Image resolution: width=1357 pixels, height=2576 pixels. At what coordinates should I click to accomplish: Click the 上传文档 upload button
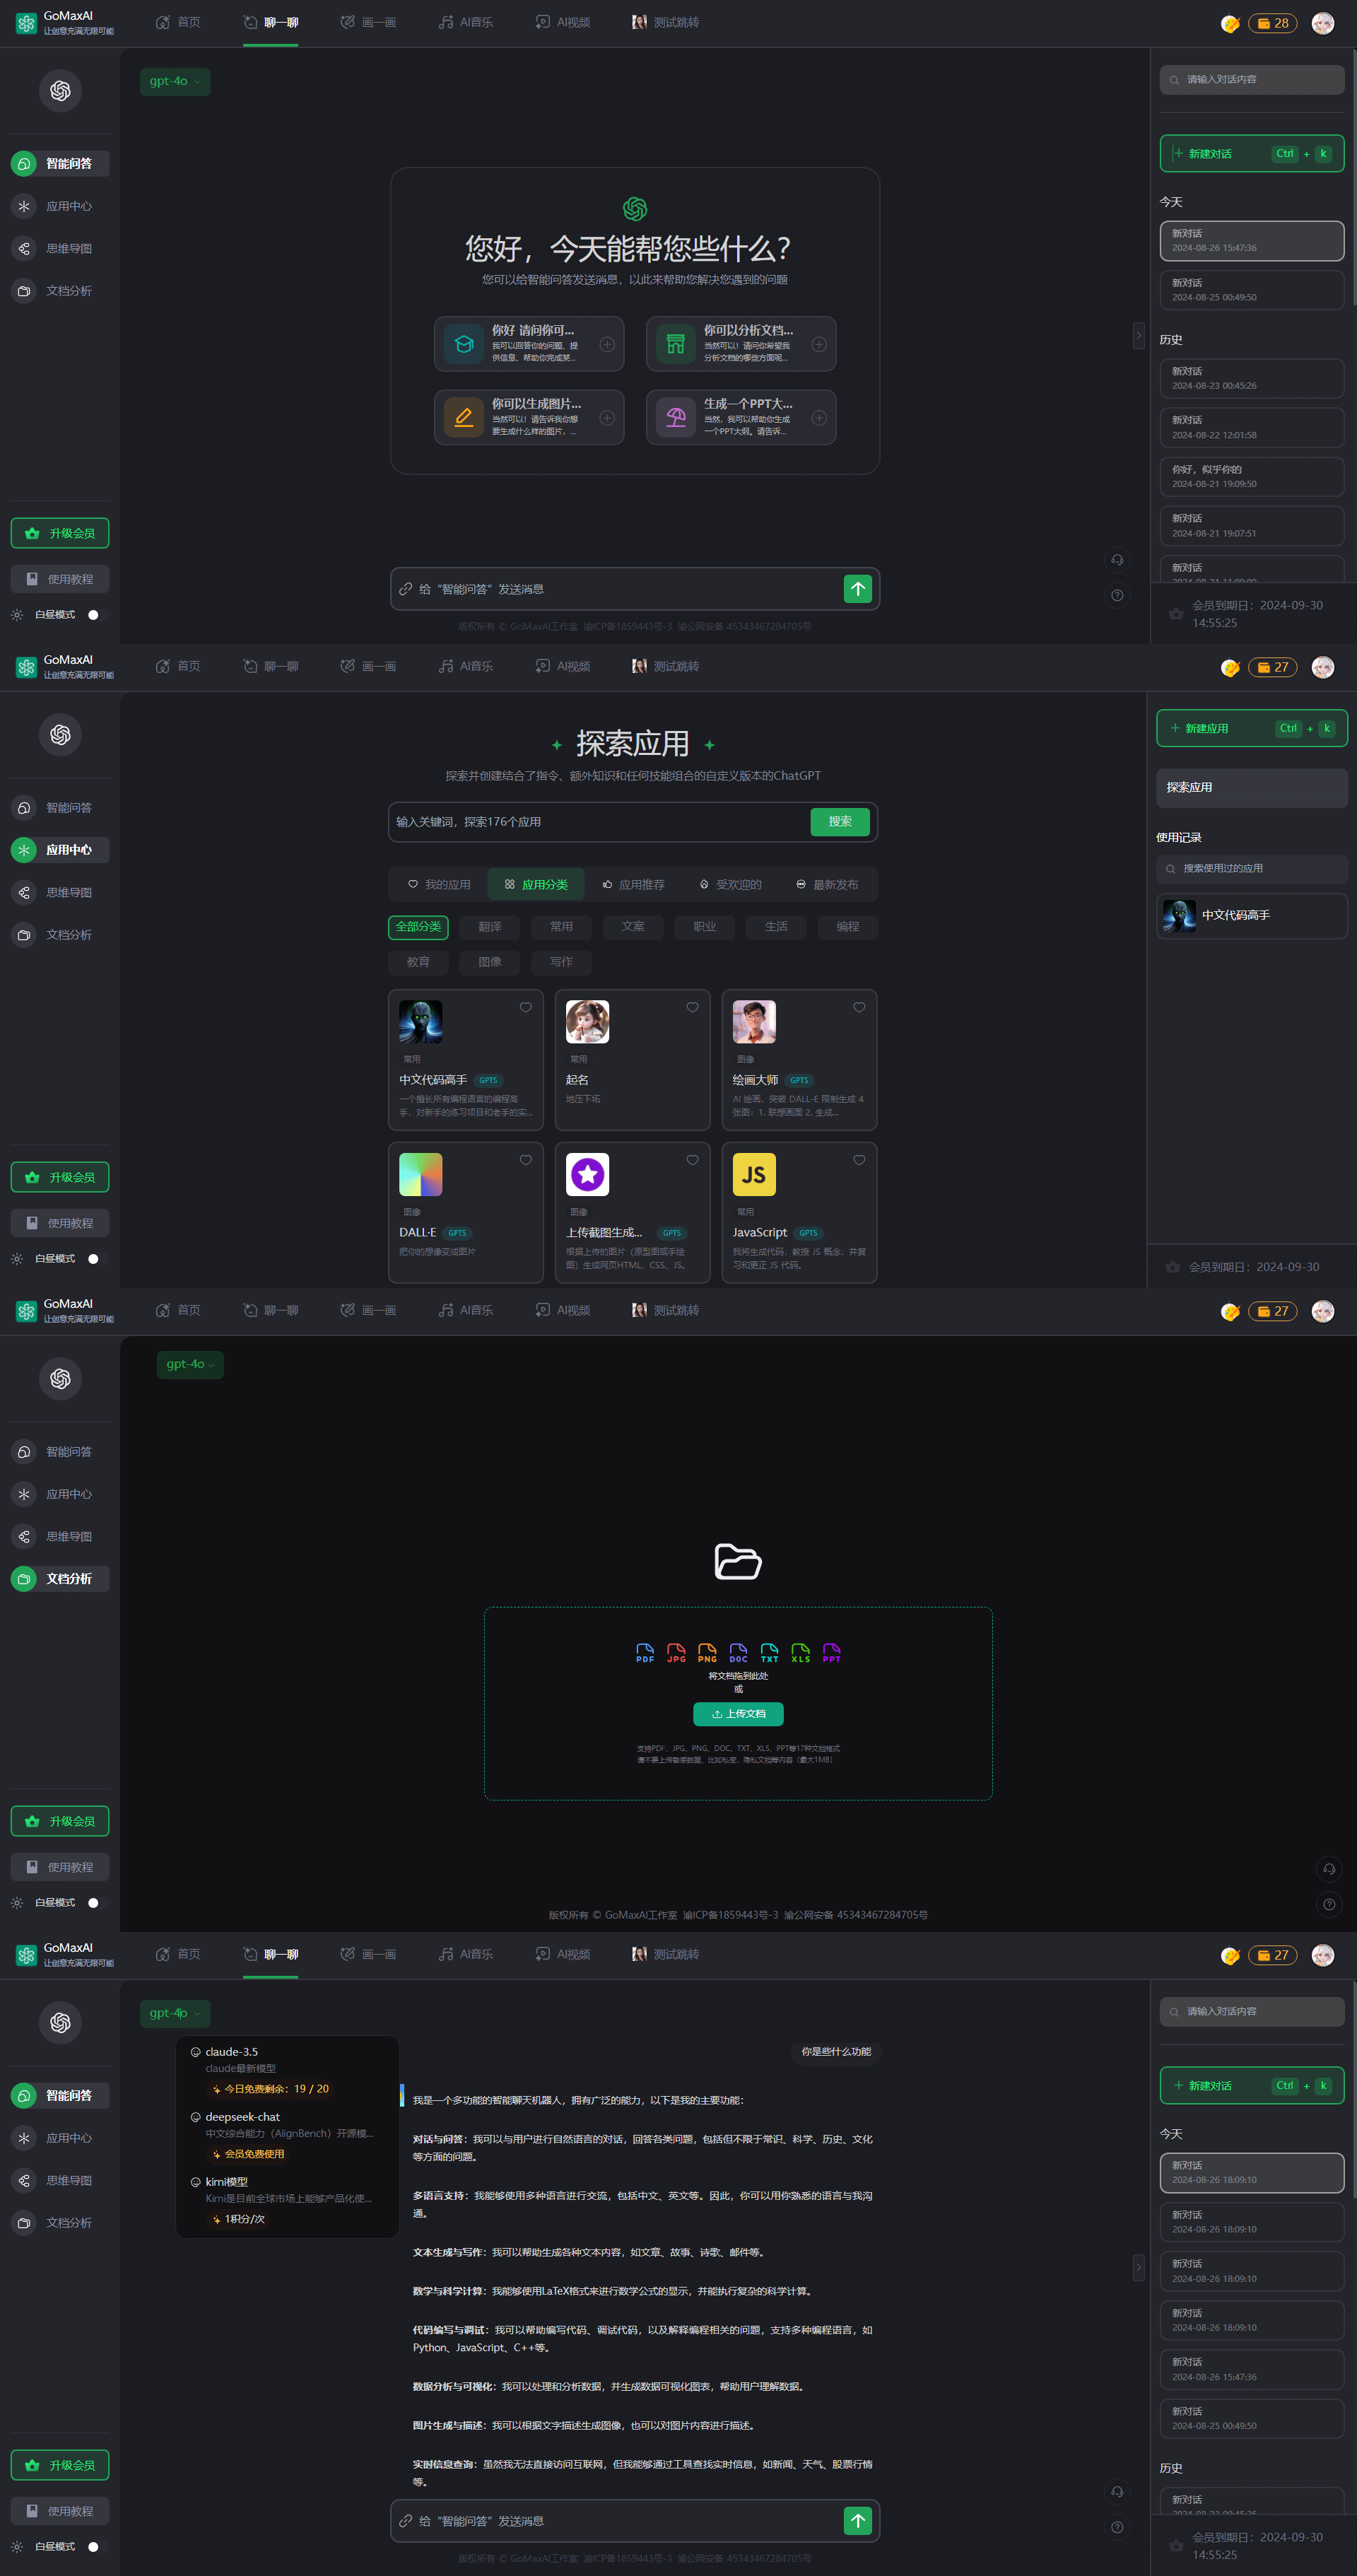pyautogui.click(x=738, y=1713)
